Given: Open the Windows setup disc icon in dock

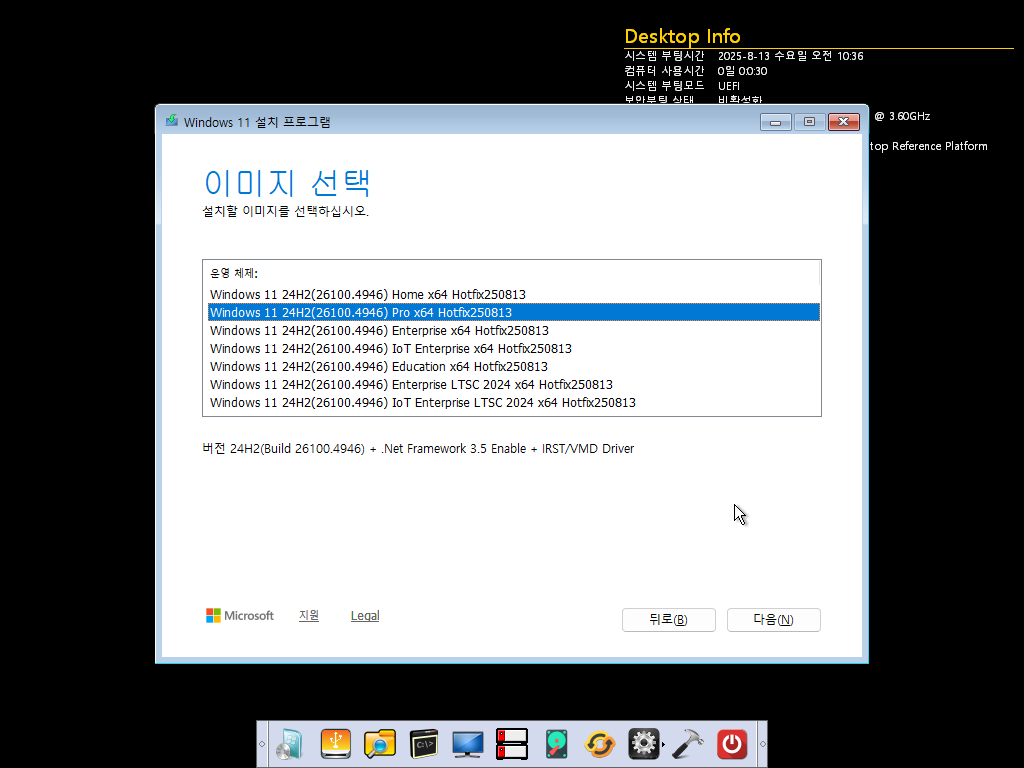Looking at the screenshot, I should (x=290, y=744).
